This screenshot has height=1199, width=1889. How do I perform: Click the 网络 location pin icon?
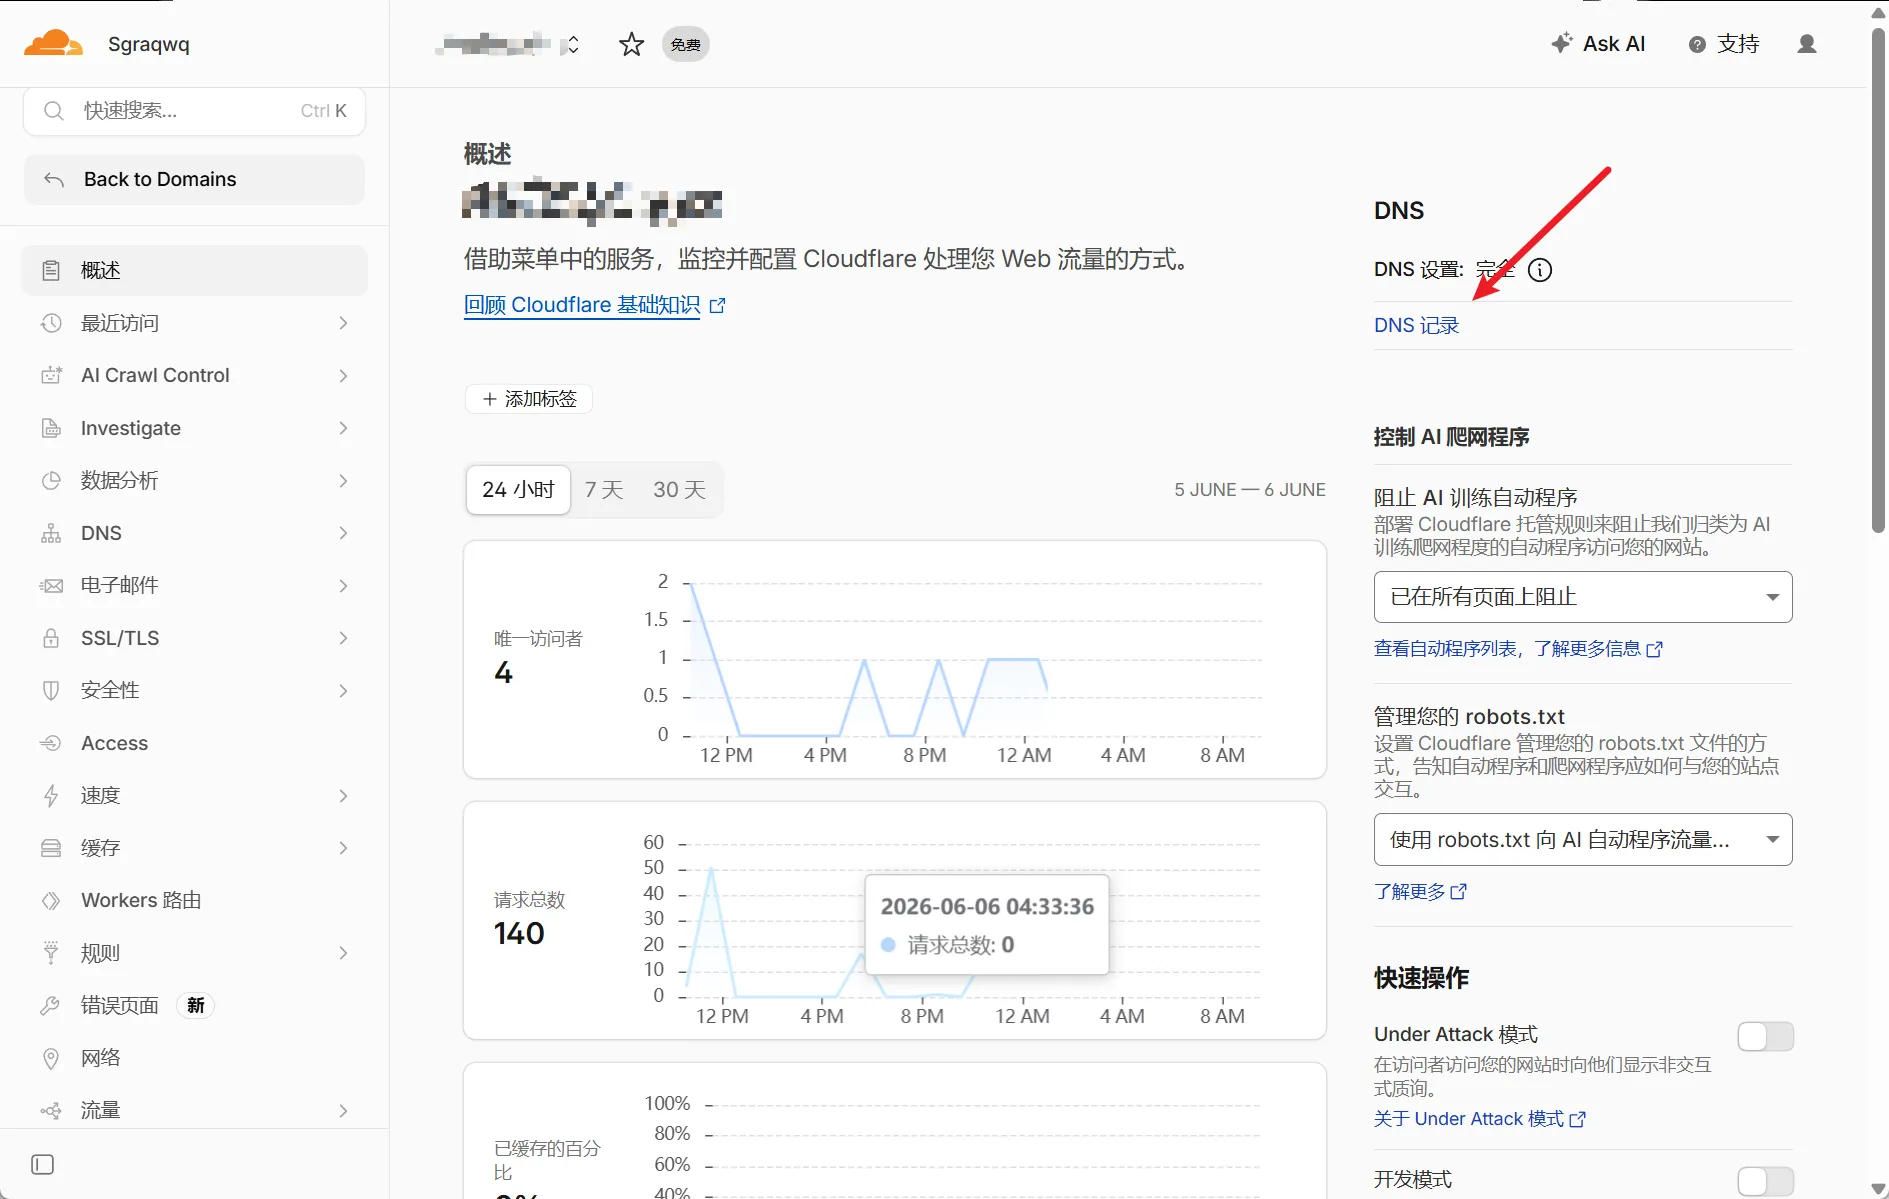coord(51,1058)
